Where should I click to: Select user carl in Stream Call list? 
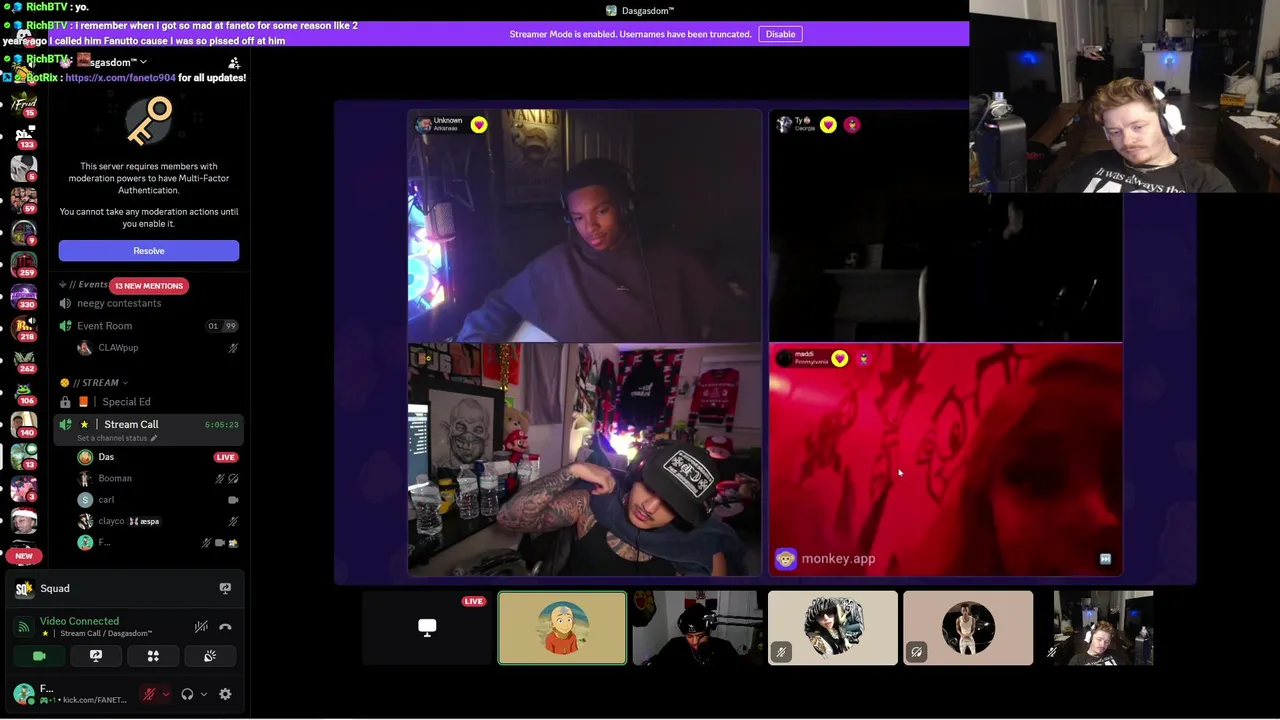tap(106, 500)
